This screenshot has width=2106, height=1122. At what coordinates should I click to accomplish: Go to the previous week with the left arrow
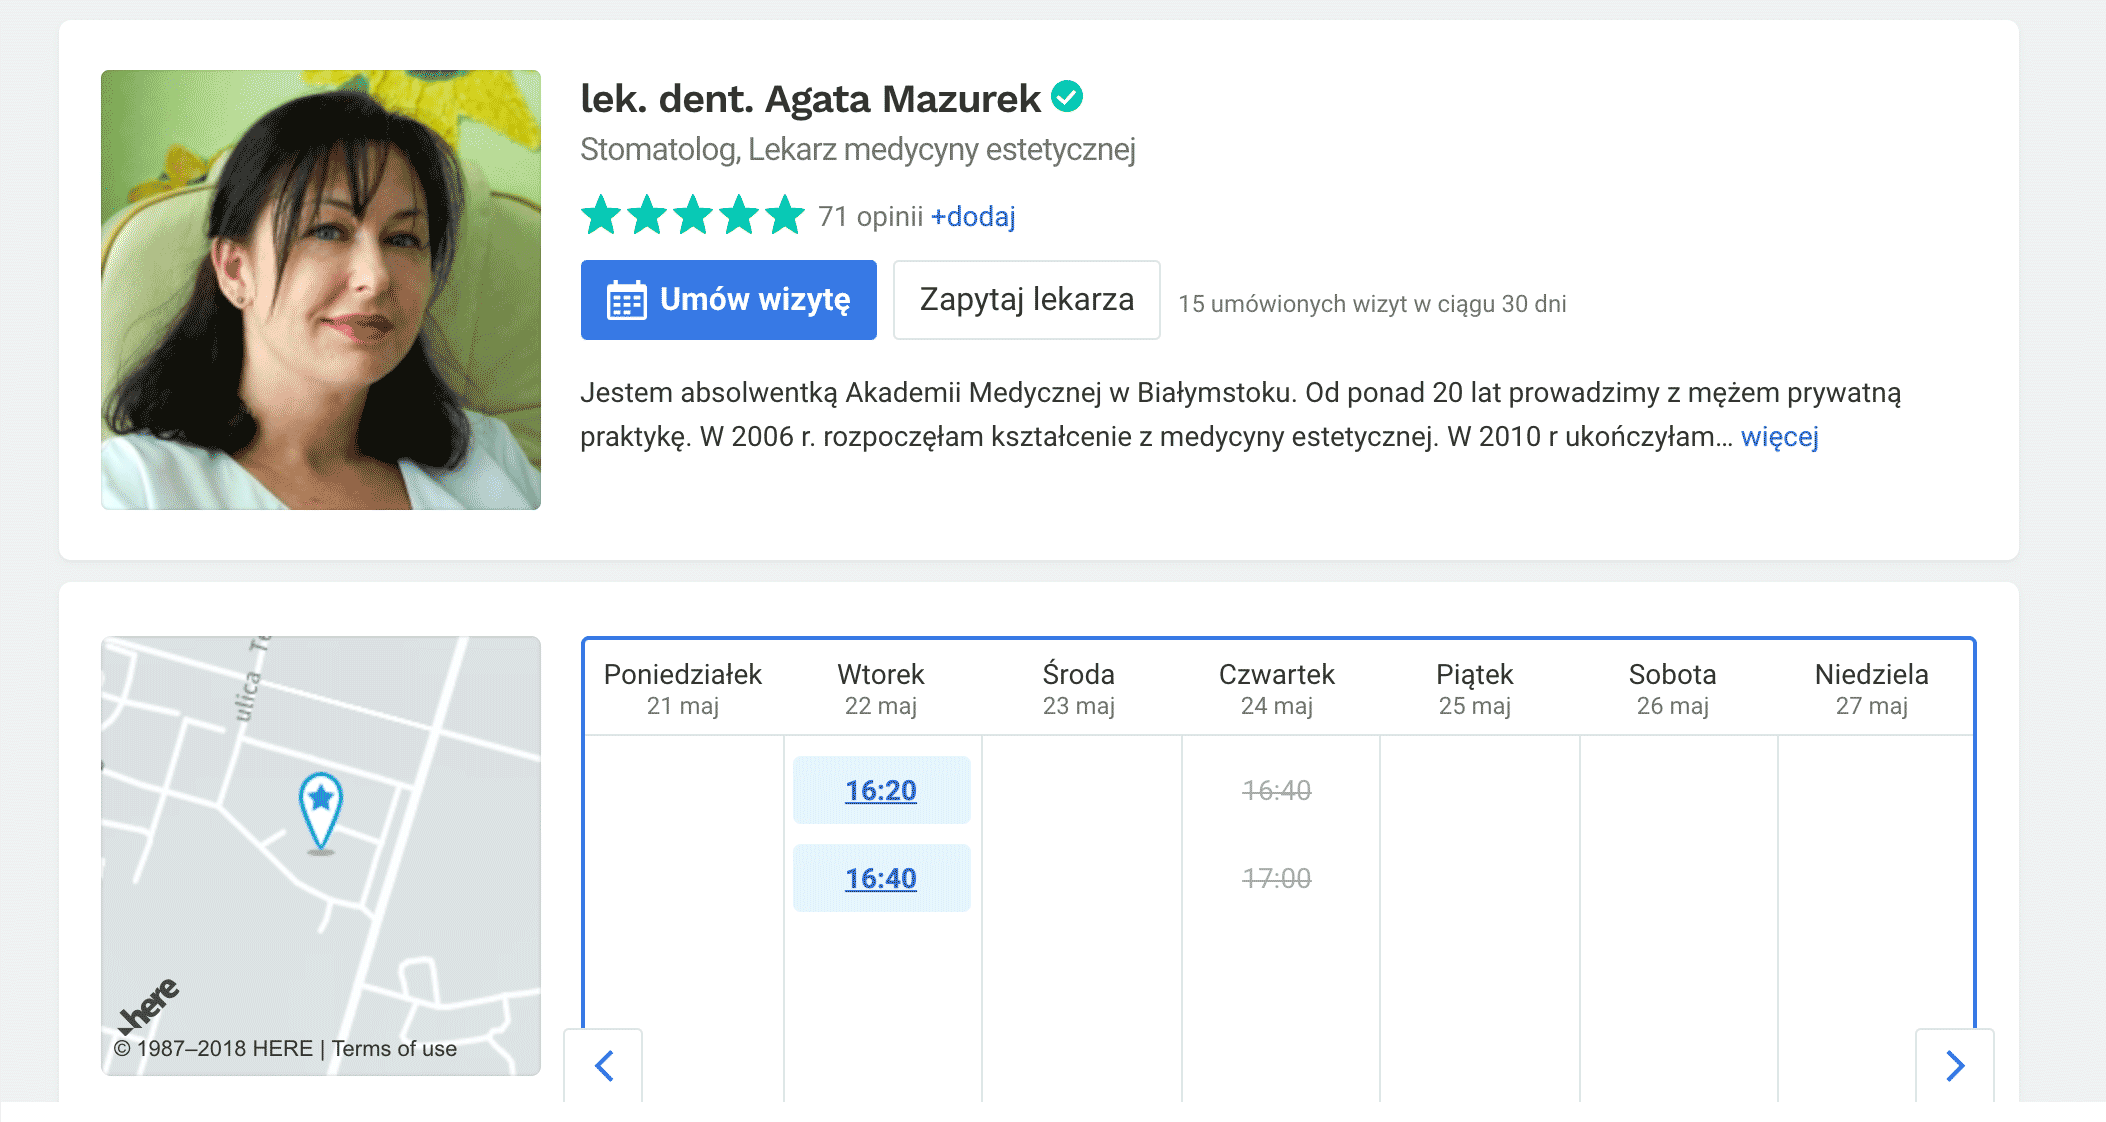click(603, 1065)
